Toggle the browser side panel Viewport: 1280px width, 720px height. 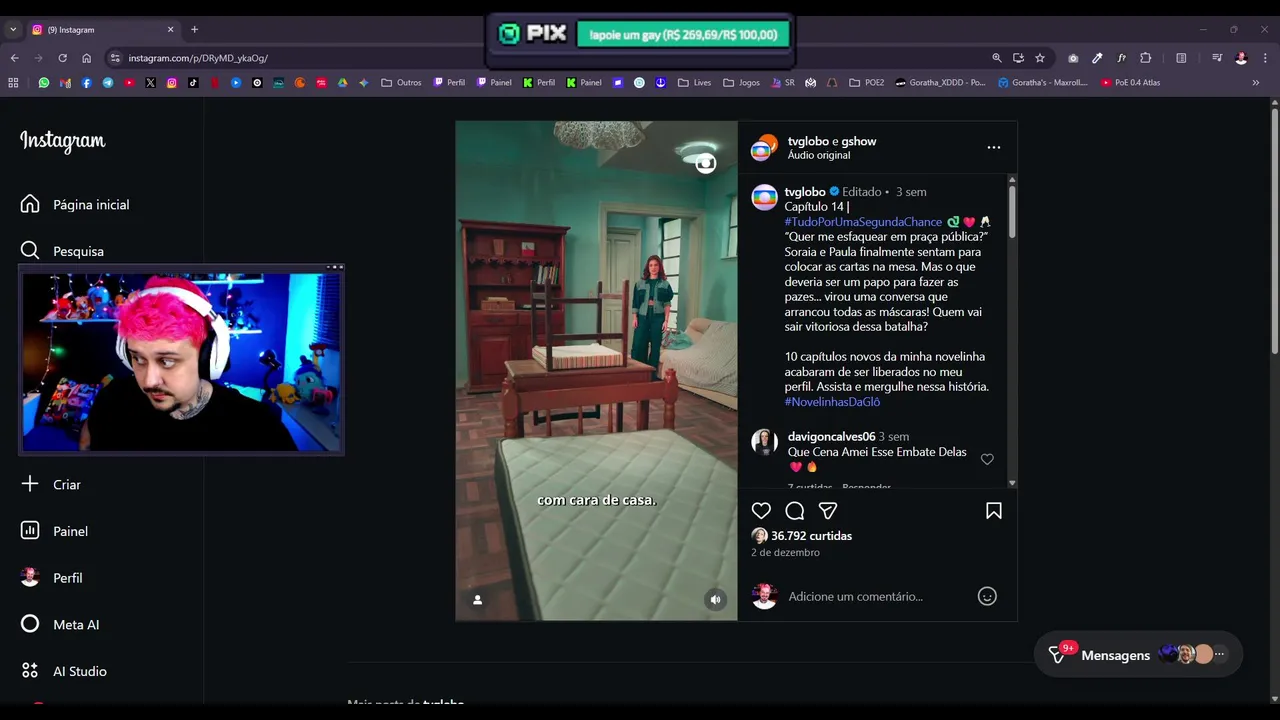[x=1181, y=58]
